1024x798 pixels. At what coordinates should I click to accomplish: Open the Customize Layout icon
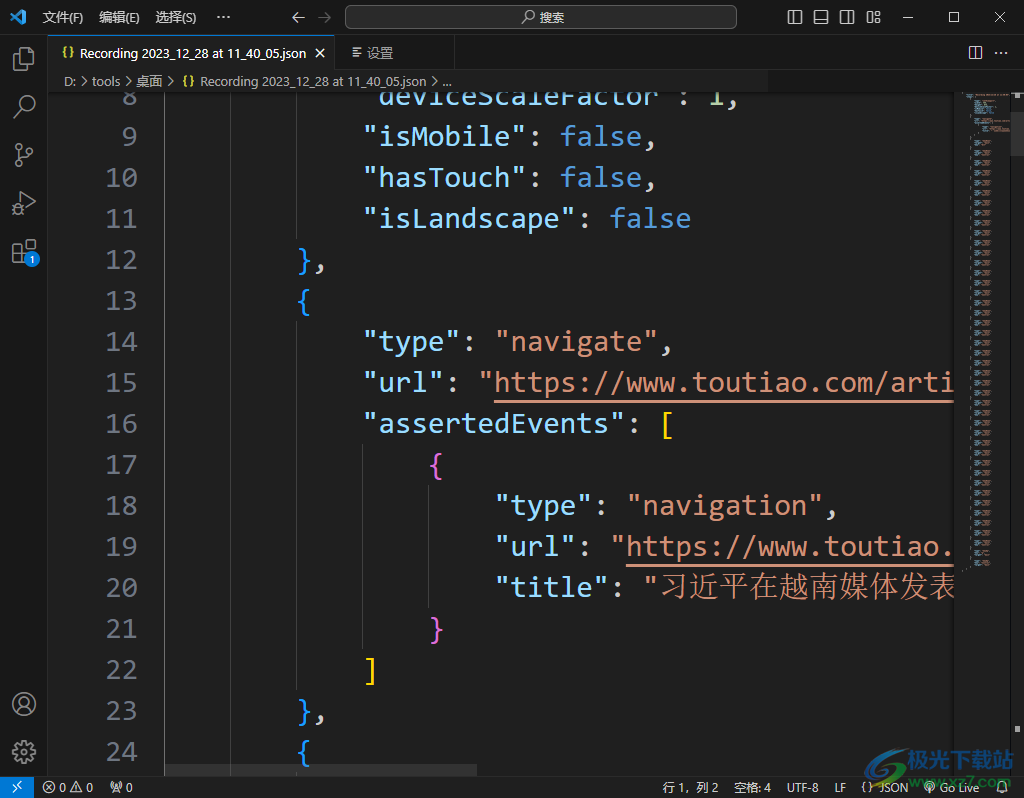(874, 17)
